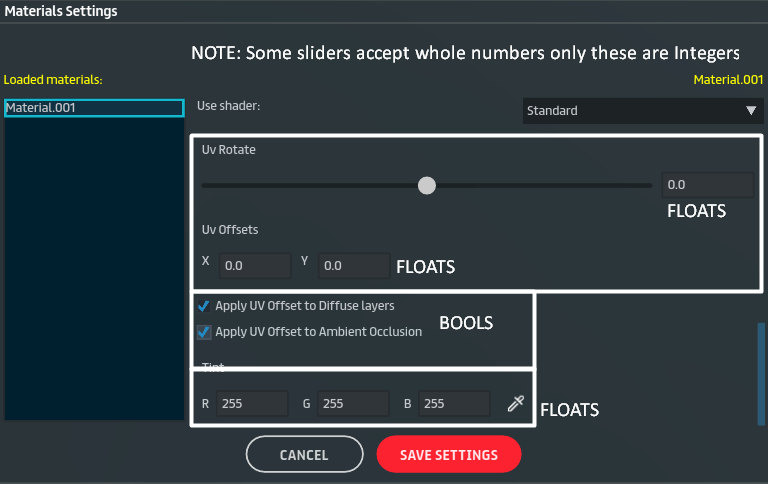The width and height of the screenshot is (768, 484).
Task: Open the Standard shader combo box
Action: 640,111
